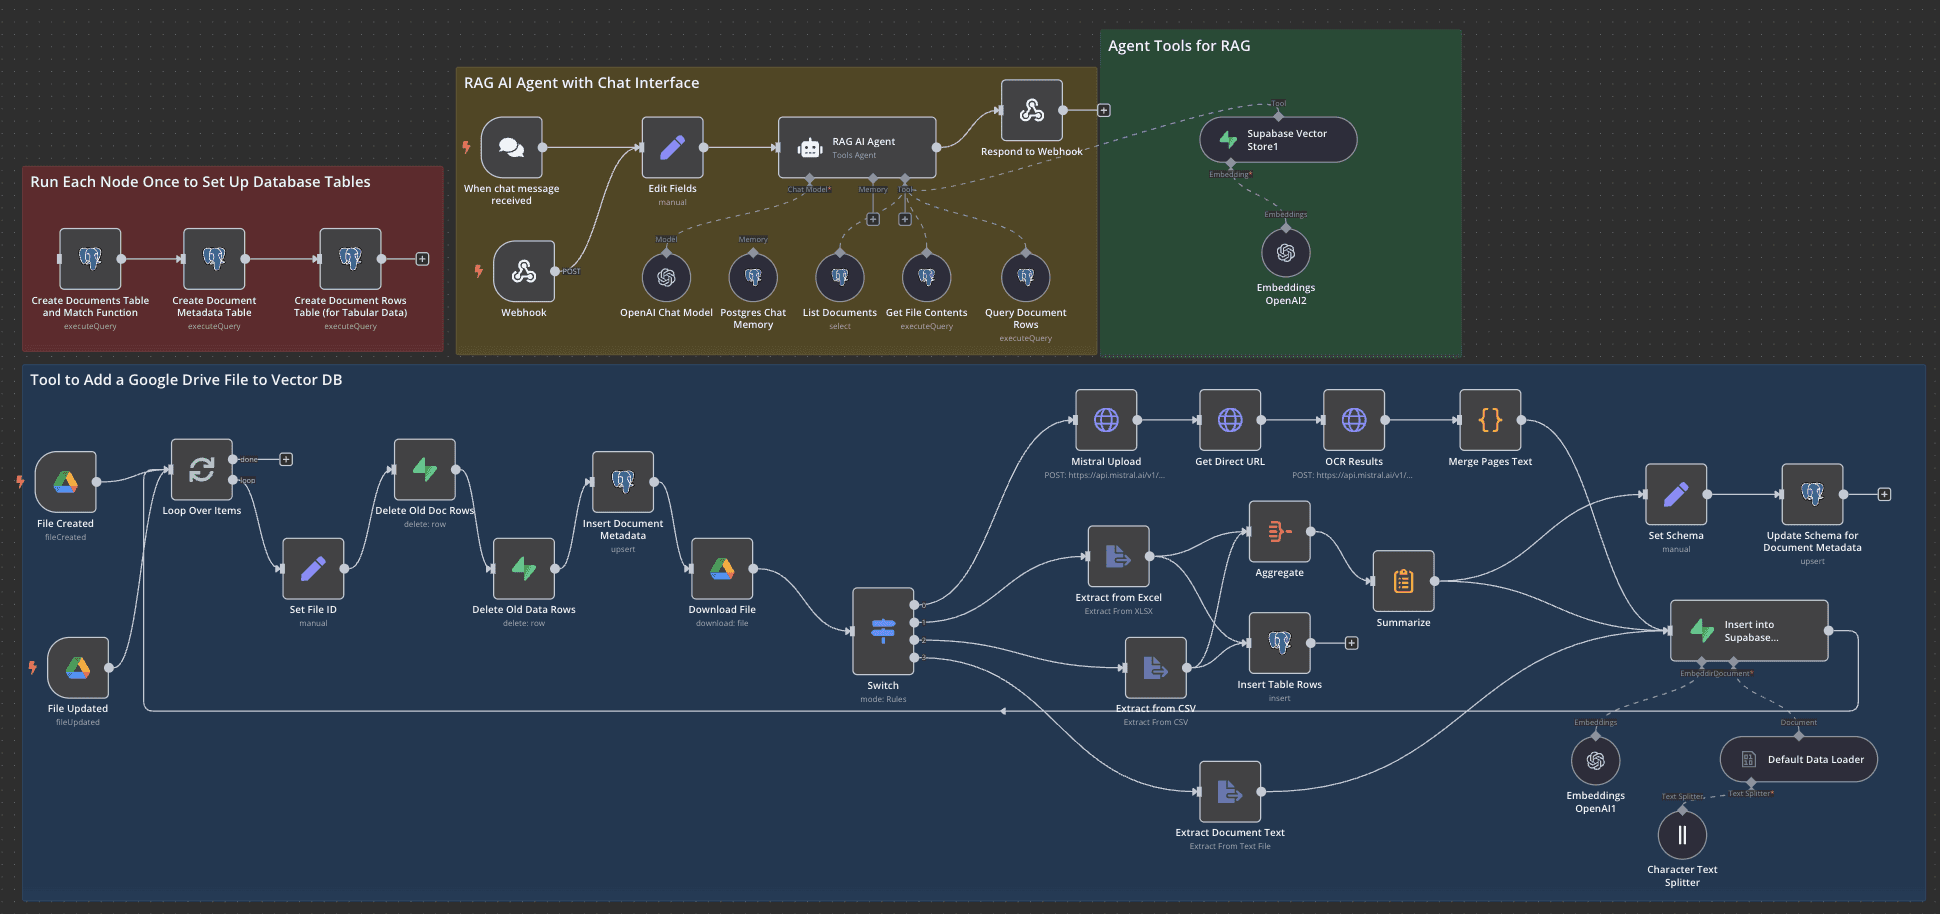
Task: Select the Get Direct URL node
Action: tap(1230, 420)
